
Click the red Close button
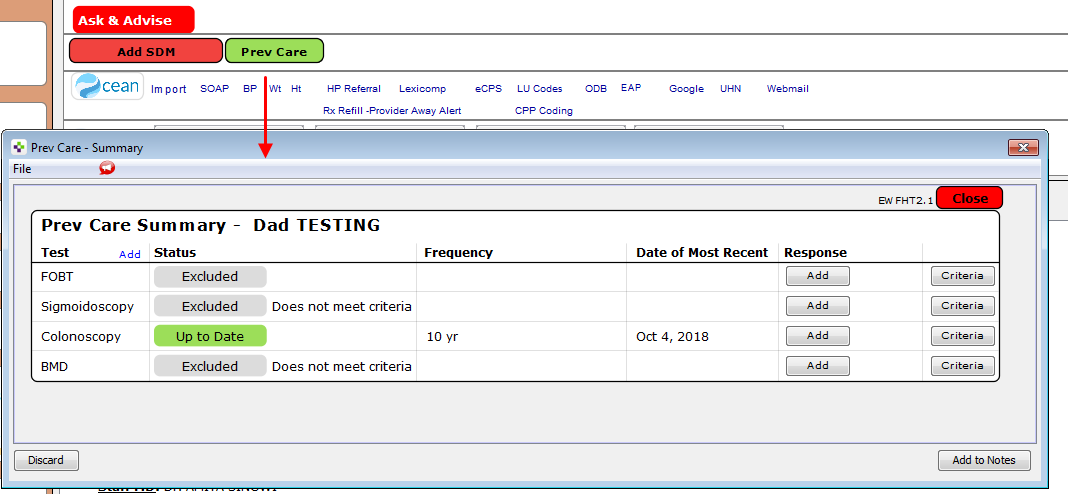coord(969,198)
